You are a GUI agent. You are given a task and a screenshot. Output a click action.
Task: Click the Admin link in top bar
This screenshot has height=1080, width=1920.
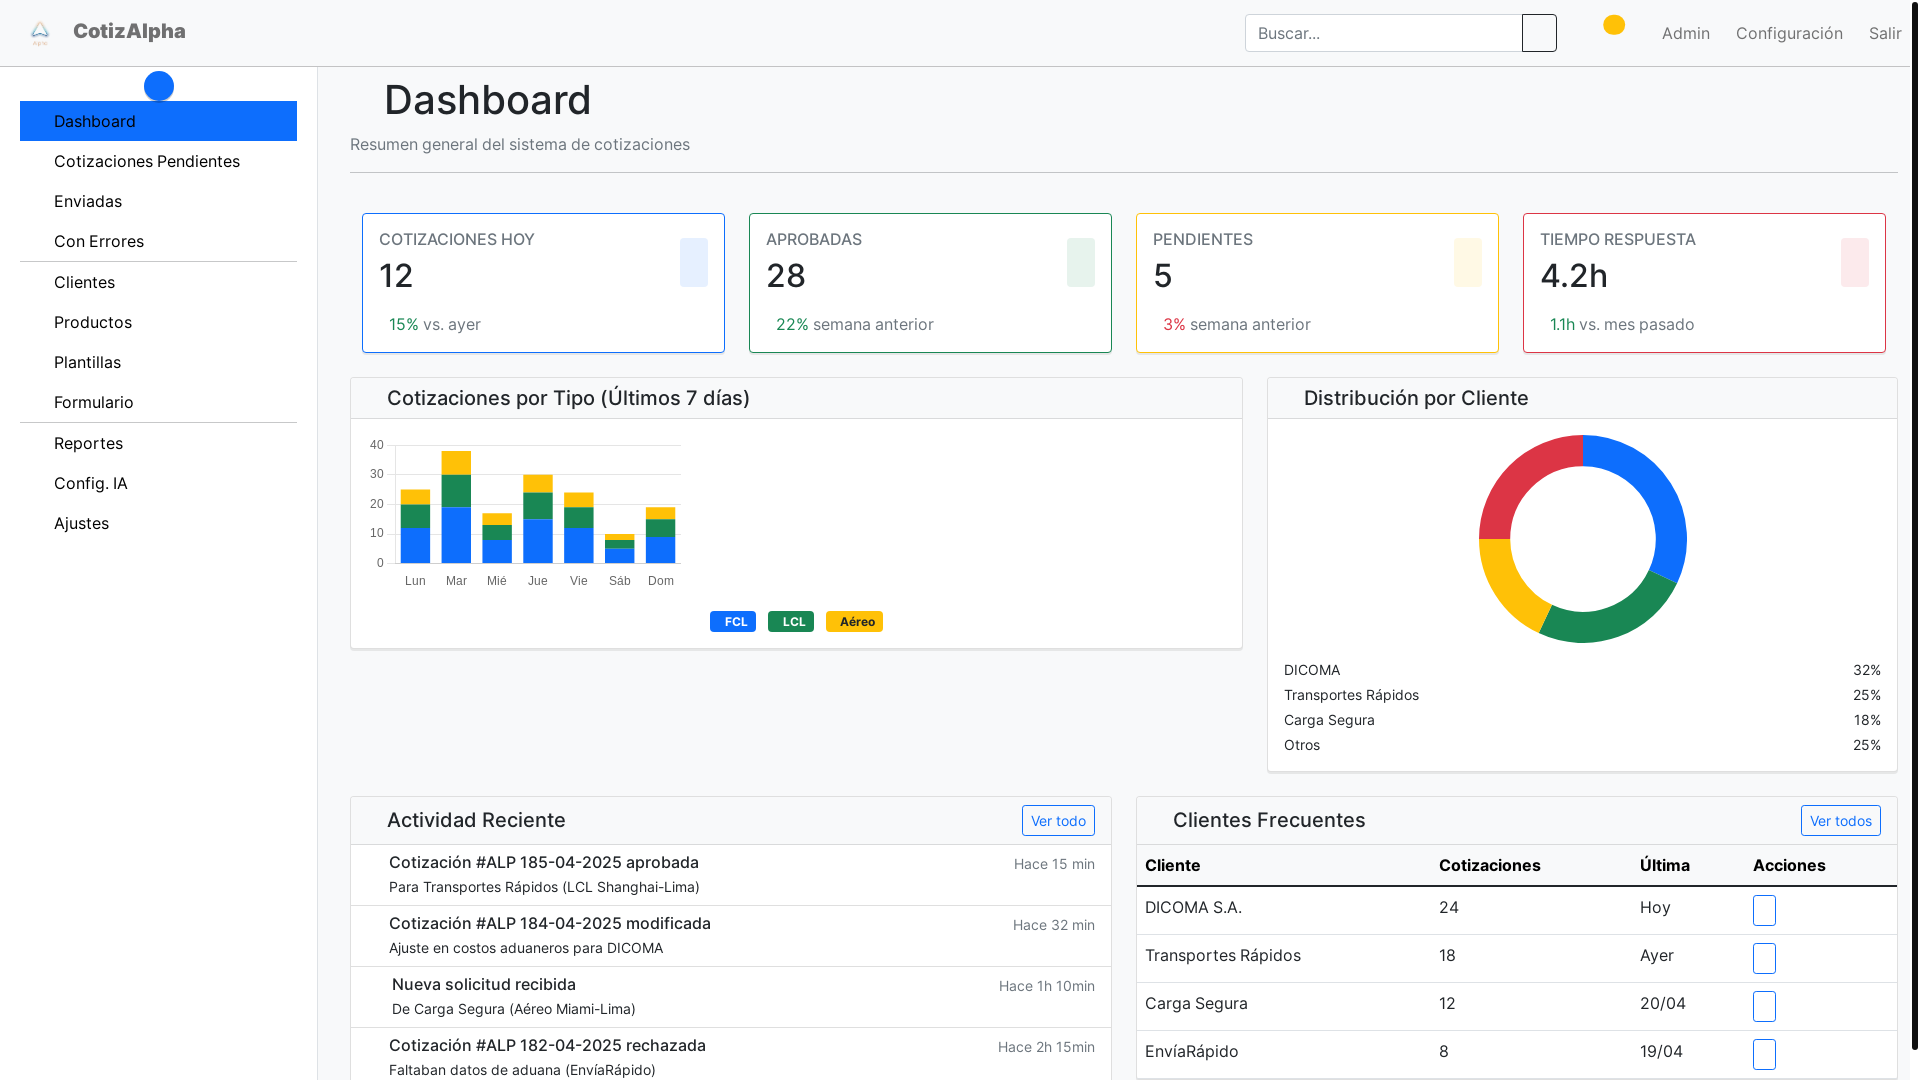(1686, 33)
